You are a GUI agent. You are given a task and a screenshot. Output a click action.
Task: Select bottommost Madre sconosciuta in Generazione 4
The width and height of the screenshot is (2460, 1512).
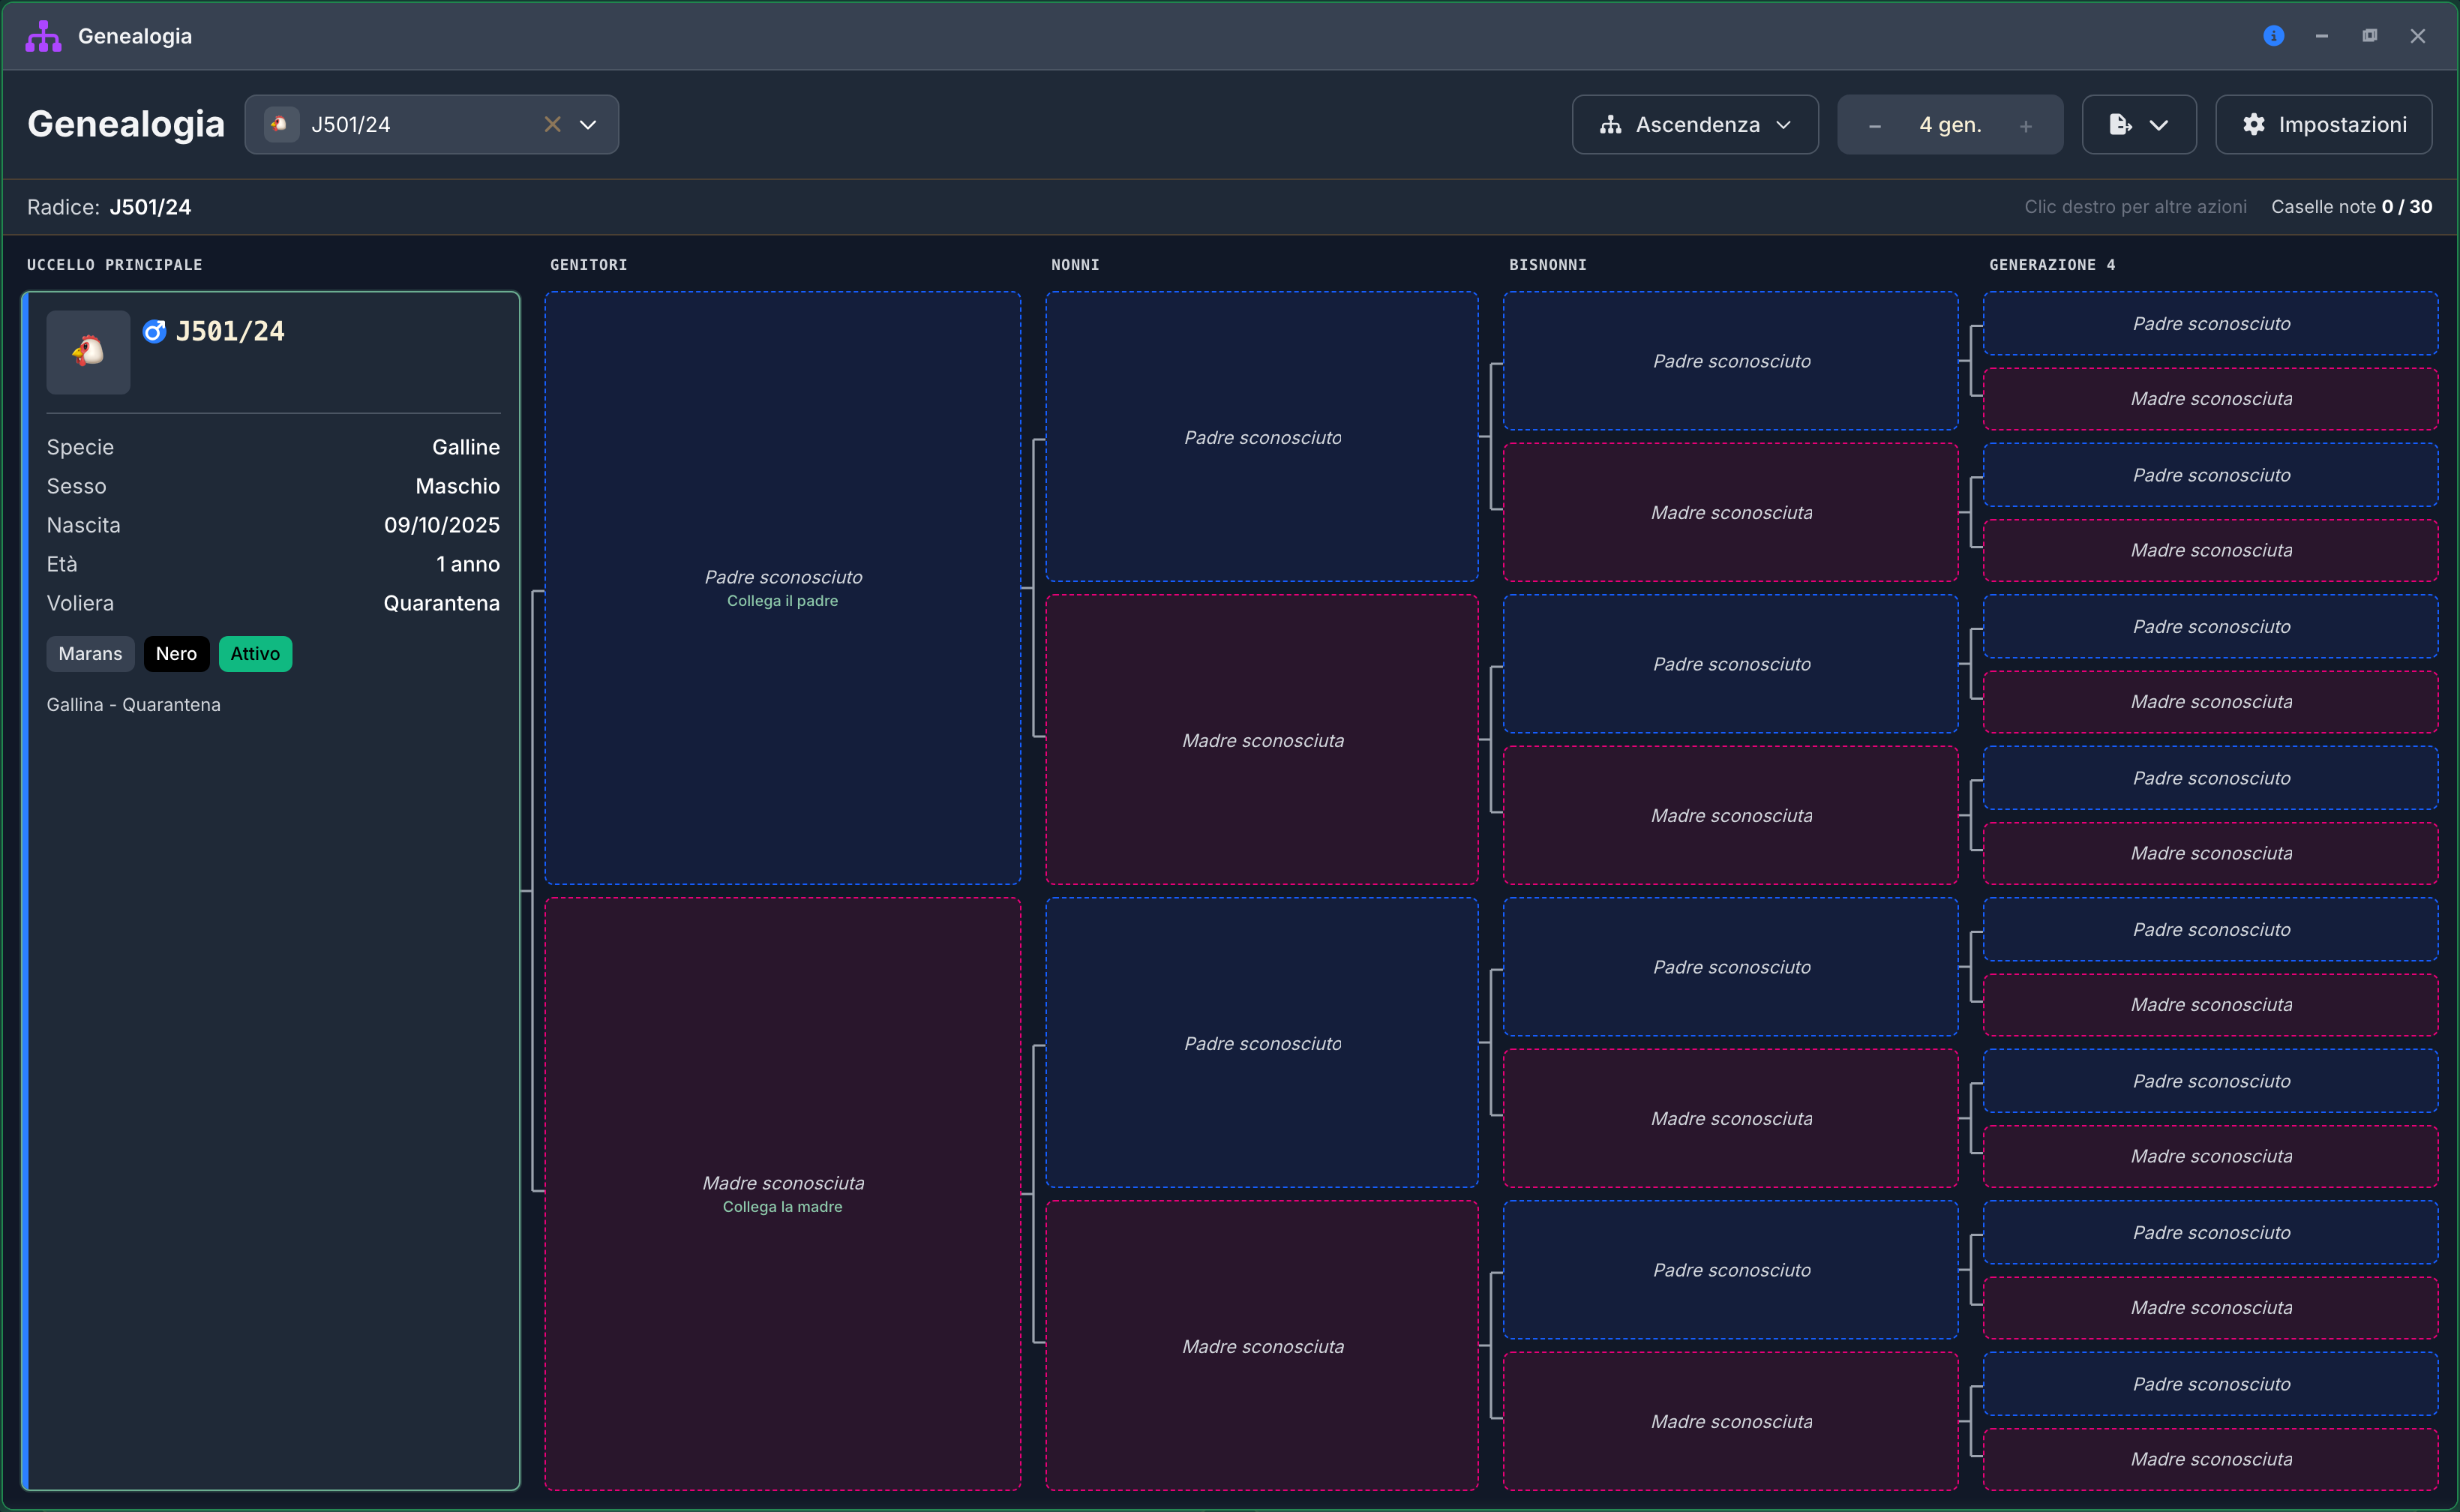click(2210, 1459)
